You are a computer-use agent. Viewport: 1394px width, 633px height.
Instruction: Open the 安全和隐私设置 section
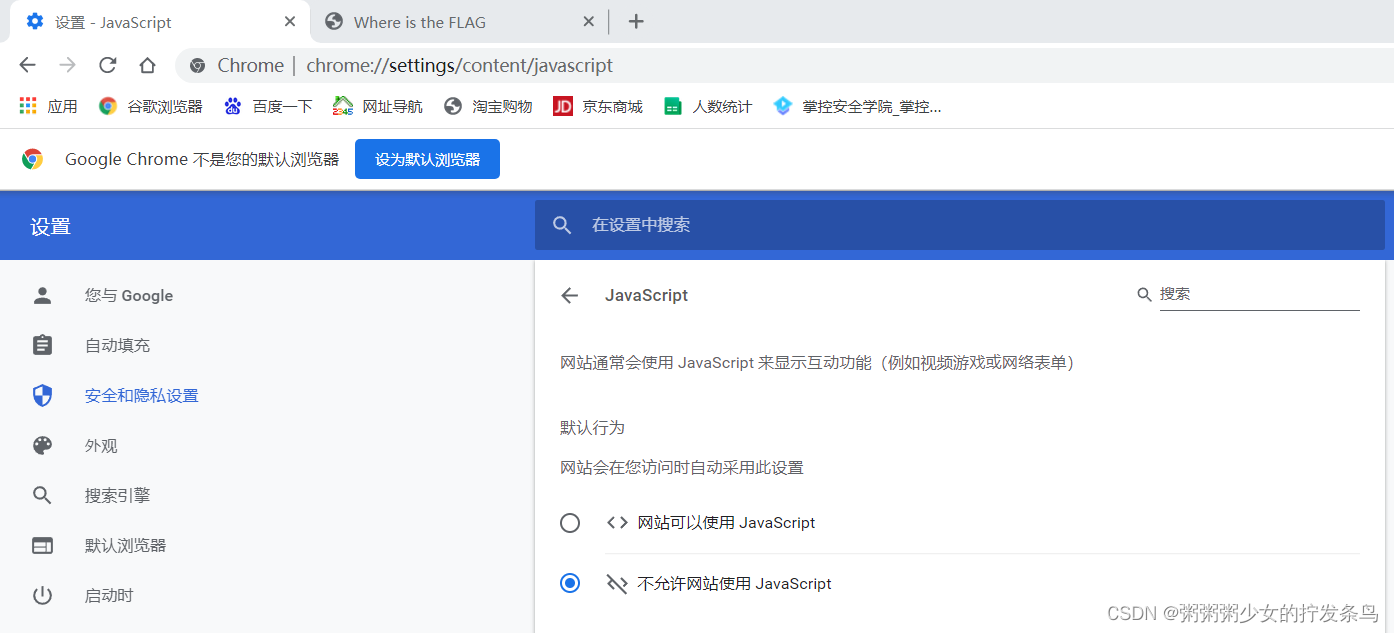[x=142, y=395]
